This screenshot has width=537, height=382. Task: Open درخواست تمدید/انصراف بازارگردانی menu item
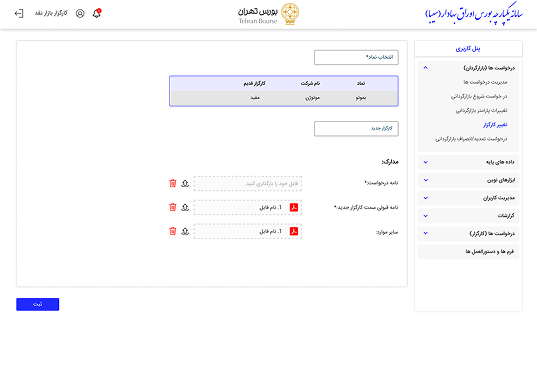[471, 139]
